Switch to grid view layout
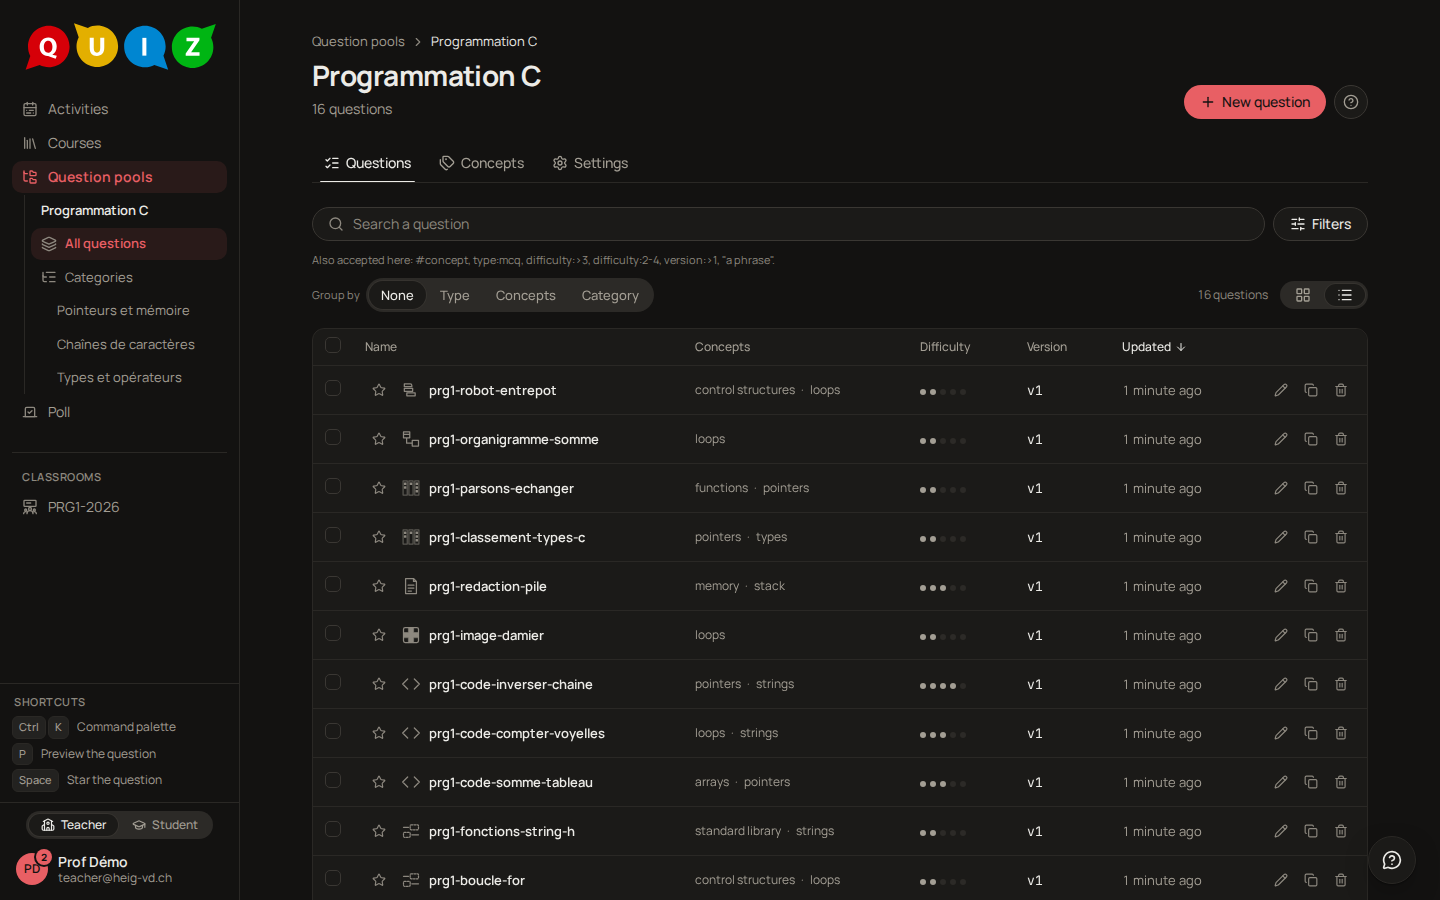1440x900 pixels. tap(1303, 295)
